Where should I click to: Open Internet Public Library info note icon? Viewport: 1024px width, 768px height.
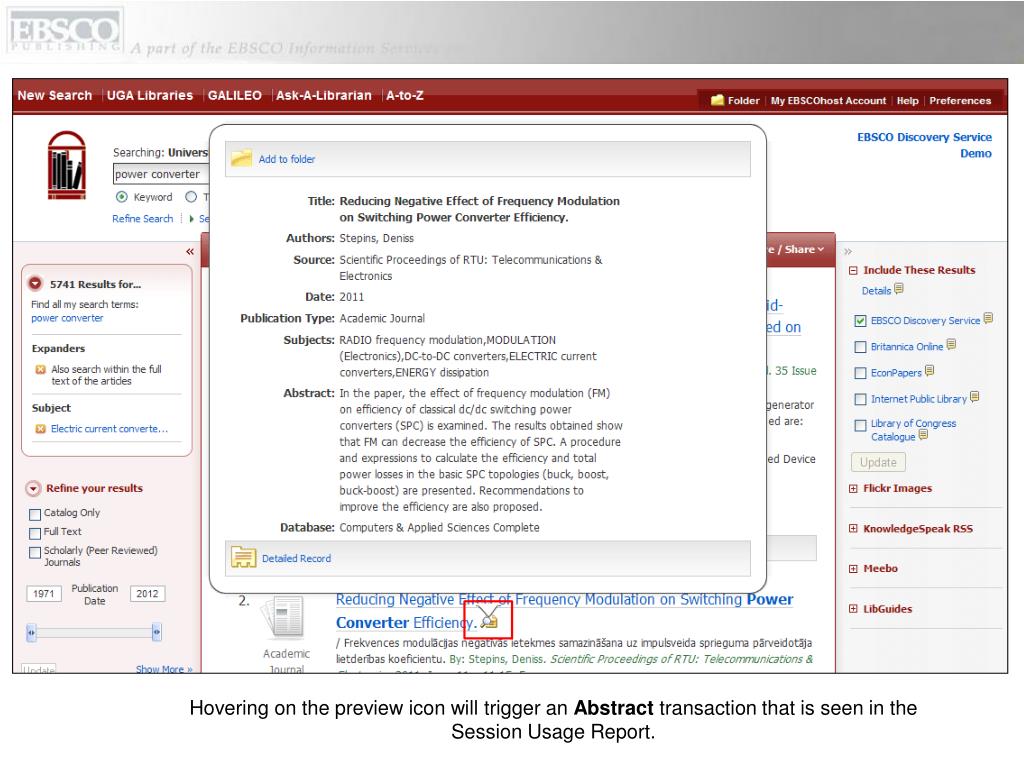974,396
